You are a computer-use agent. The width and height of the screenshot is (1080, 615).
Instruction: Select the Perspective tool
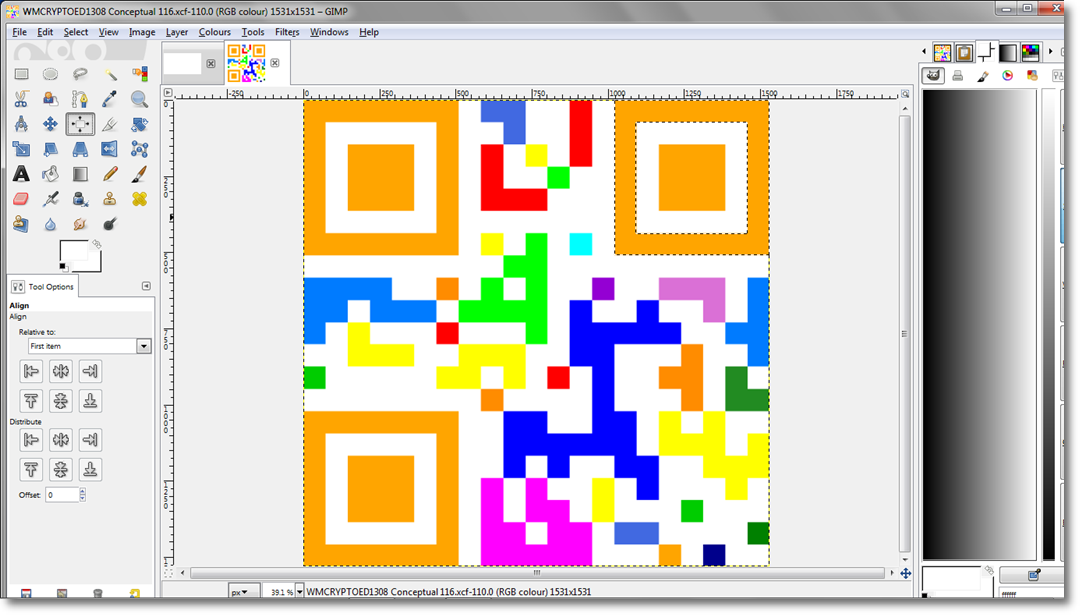80,149
